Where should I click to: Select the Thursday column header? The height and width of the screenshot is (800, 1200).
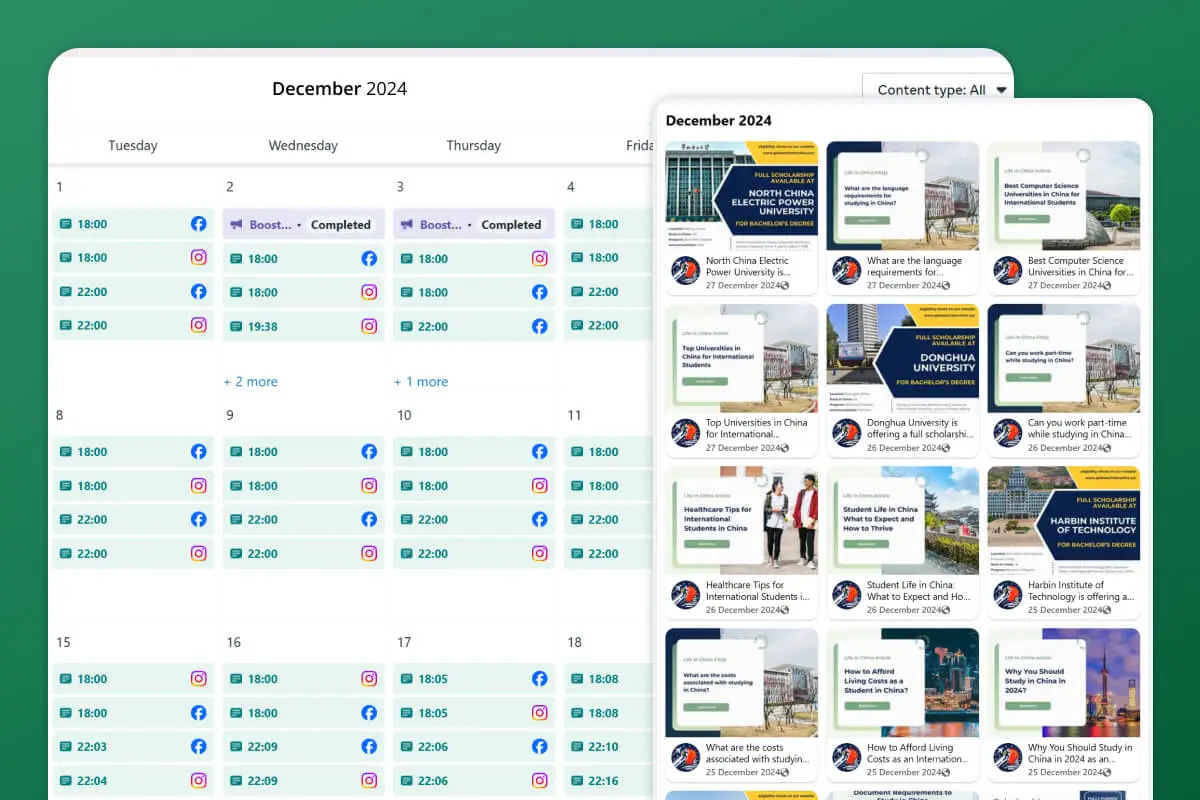click(x=474, y=145)
